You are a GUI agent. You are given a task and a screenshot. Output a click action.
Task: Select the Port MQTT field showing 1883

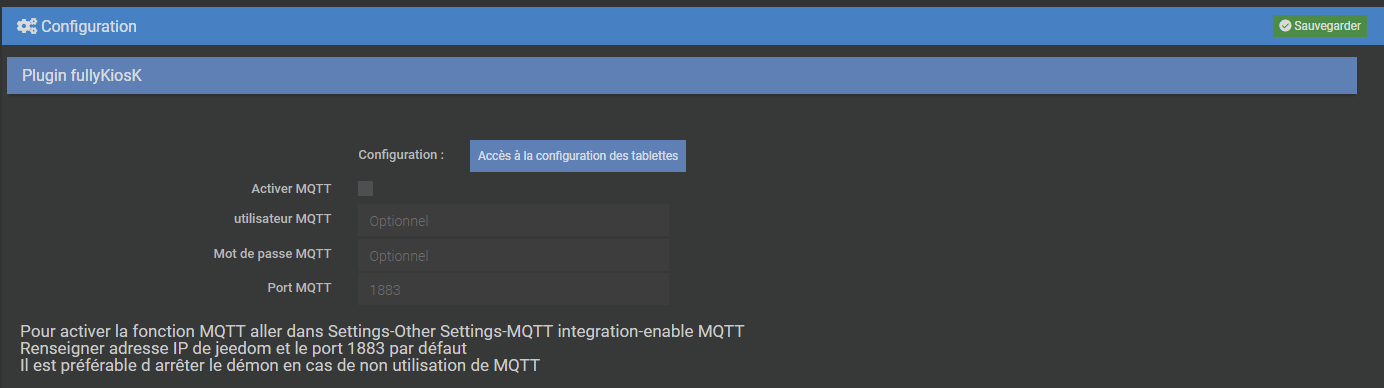(x=514, y=290)
